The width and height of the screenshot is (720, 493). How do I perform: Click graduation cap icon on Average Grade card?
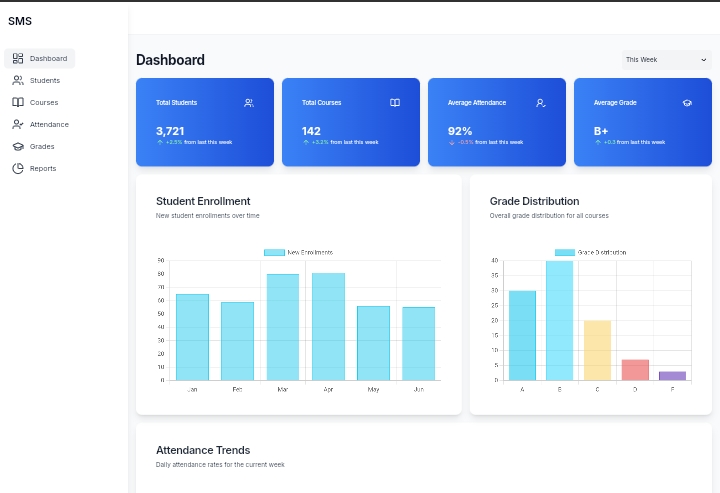click(x=687, y=102)
